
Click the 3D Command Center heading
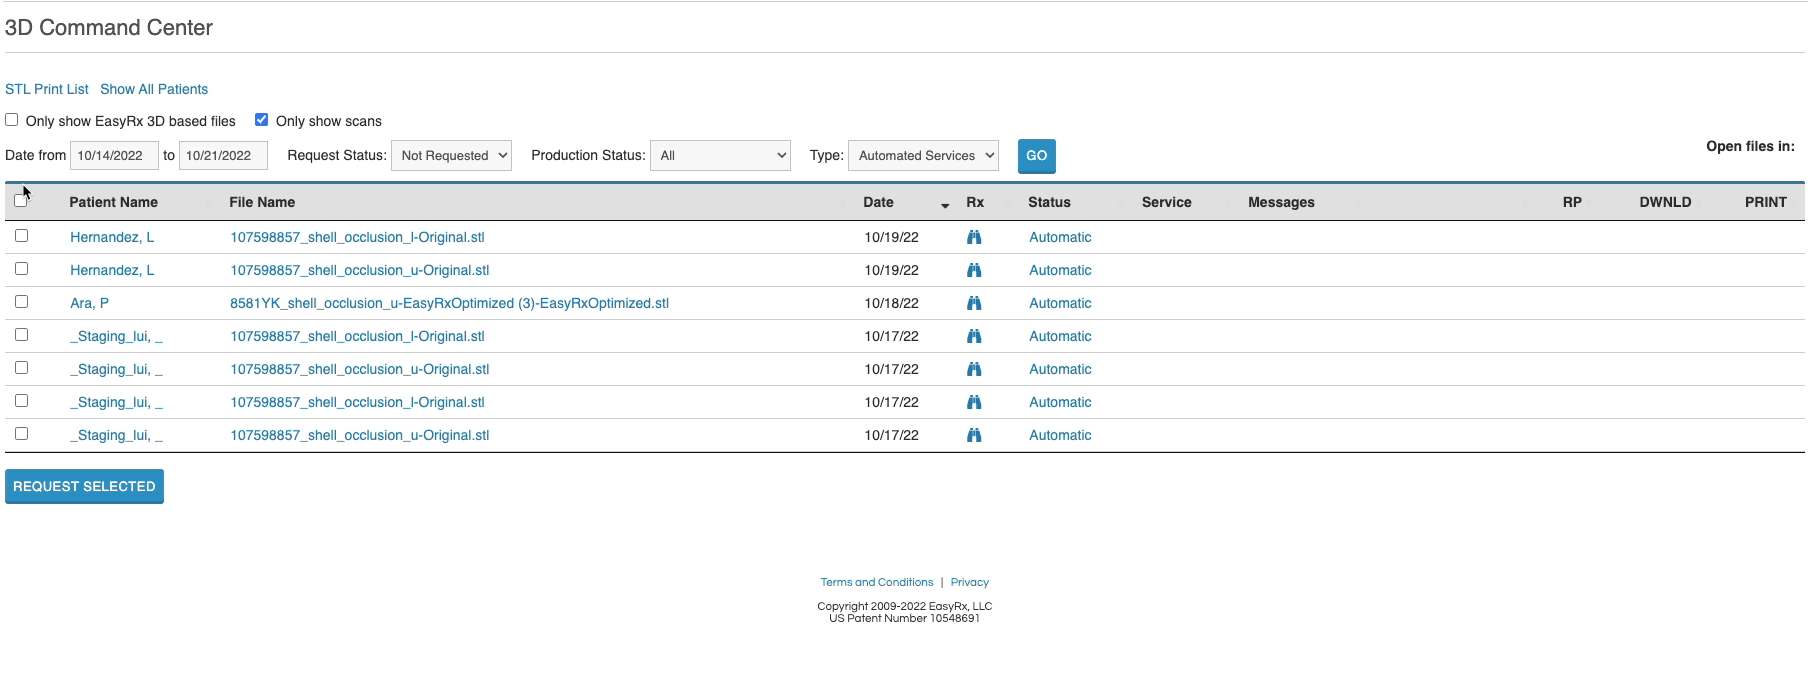[x=109, y=28]
